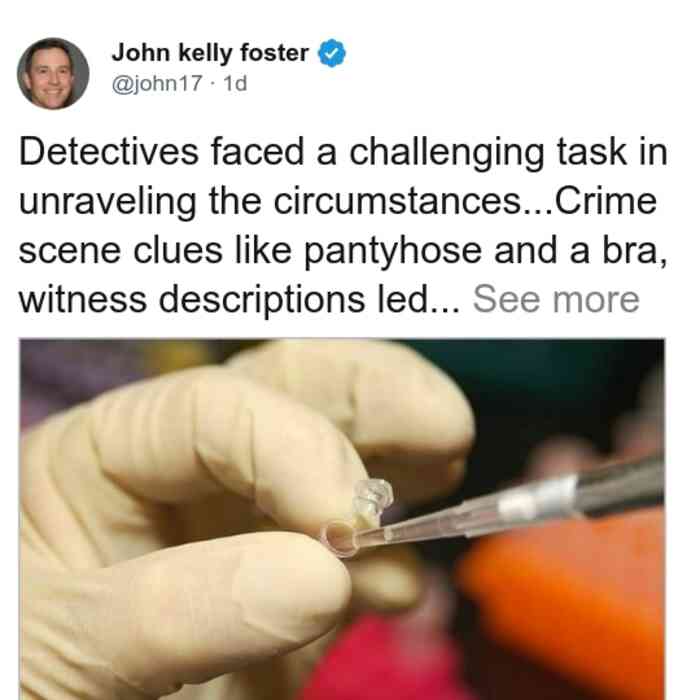Click the phrase pantyhose and a bra
The height and width of the screenshot is (700, 700).
point(486,252)
